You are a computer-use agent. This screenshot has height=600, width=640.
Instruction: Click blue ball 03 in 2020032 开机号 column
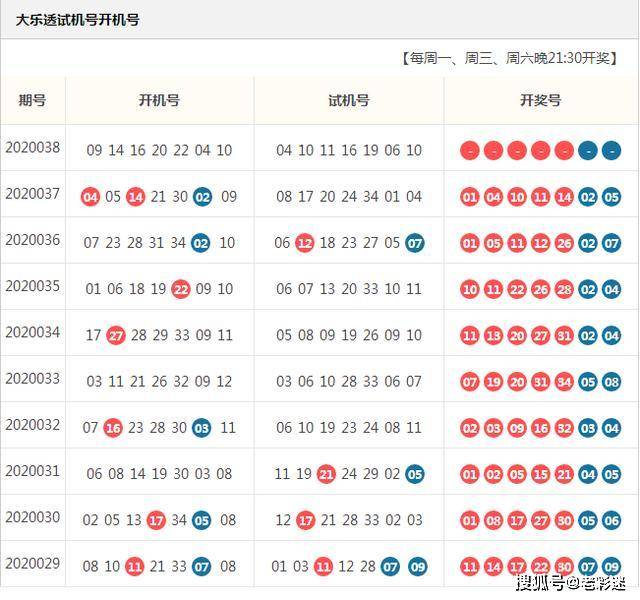202,428
